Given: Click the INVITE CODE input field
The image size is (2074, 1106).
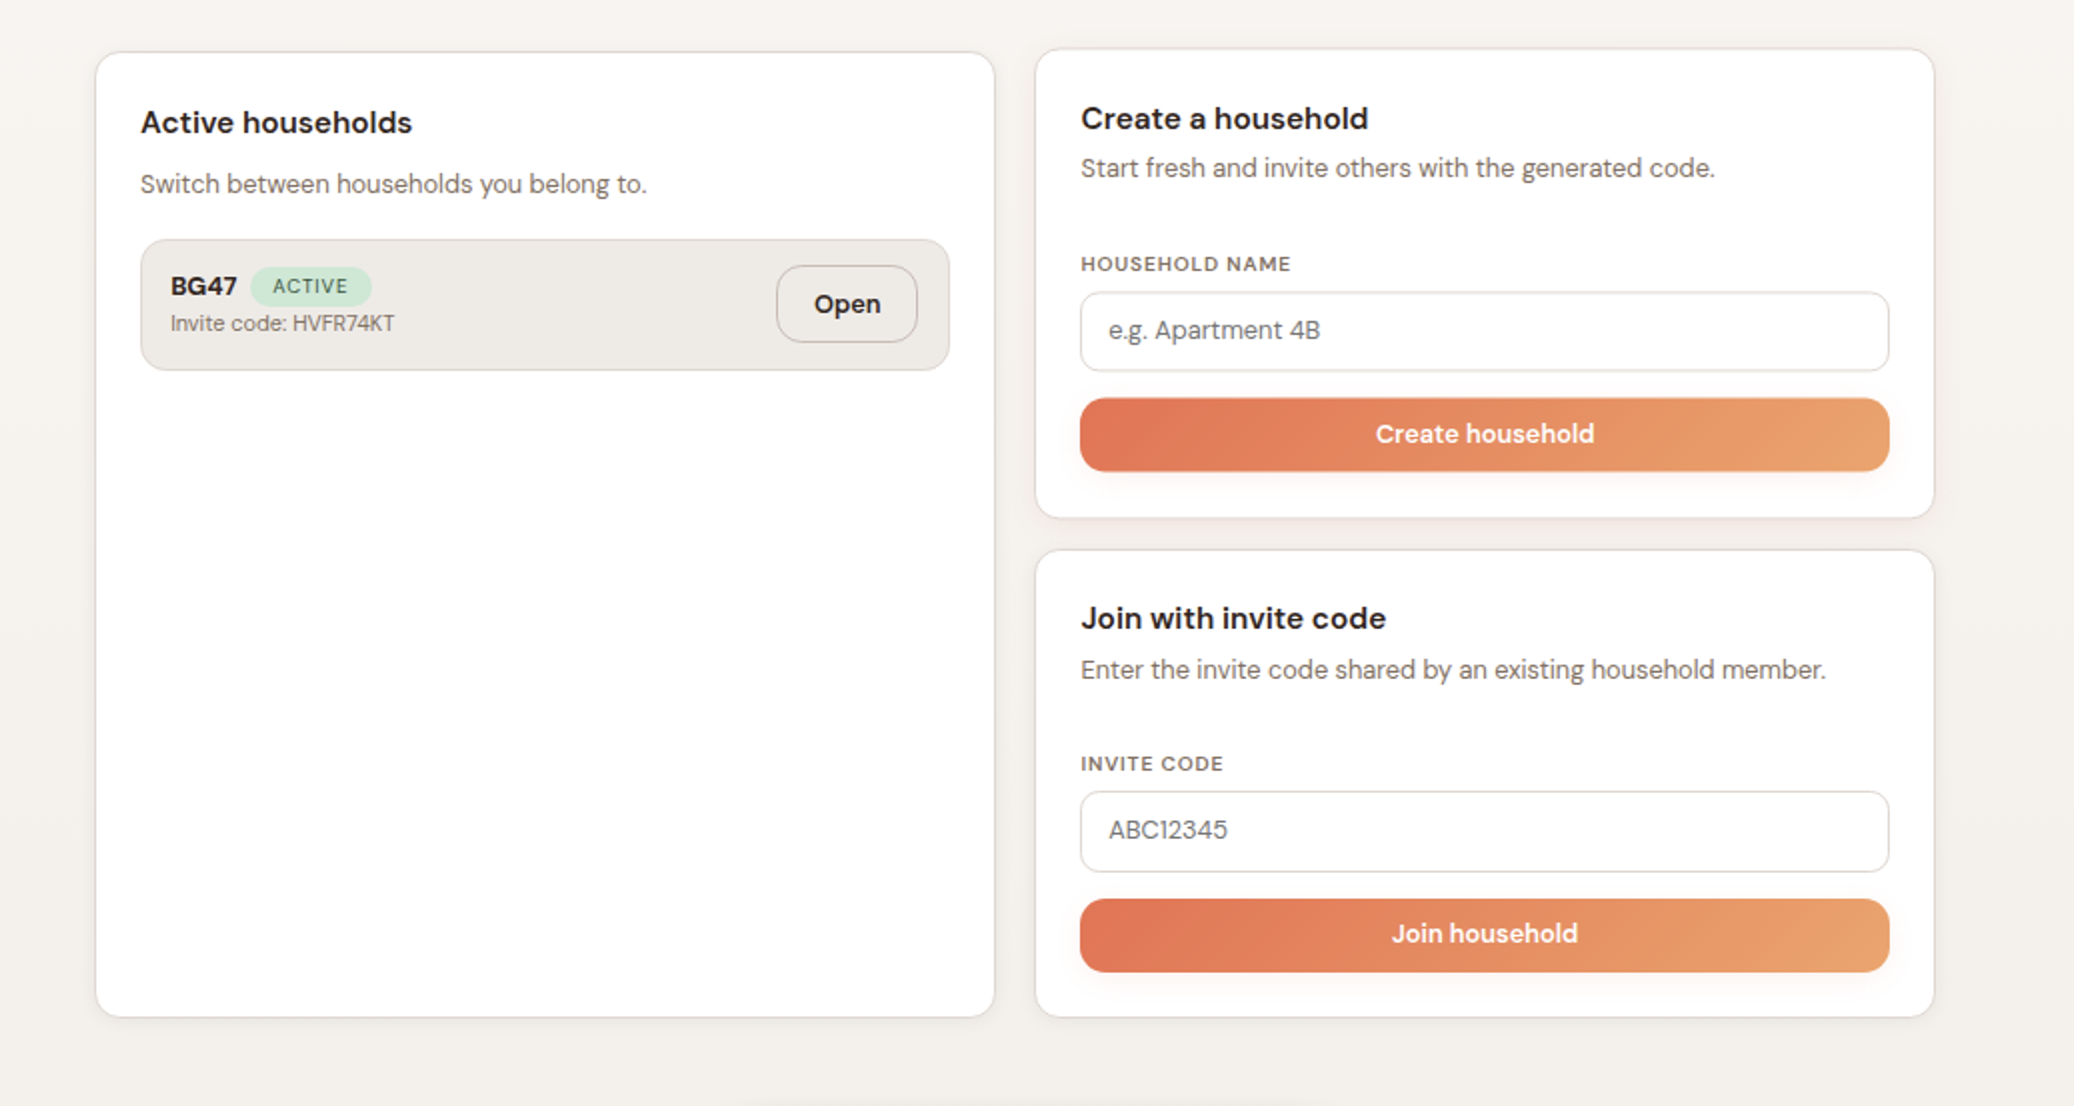Looking at the screenshot, I should 1484,832.
